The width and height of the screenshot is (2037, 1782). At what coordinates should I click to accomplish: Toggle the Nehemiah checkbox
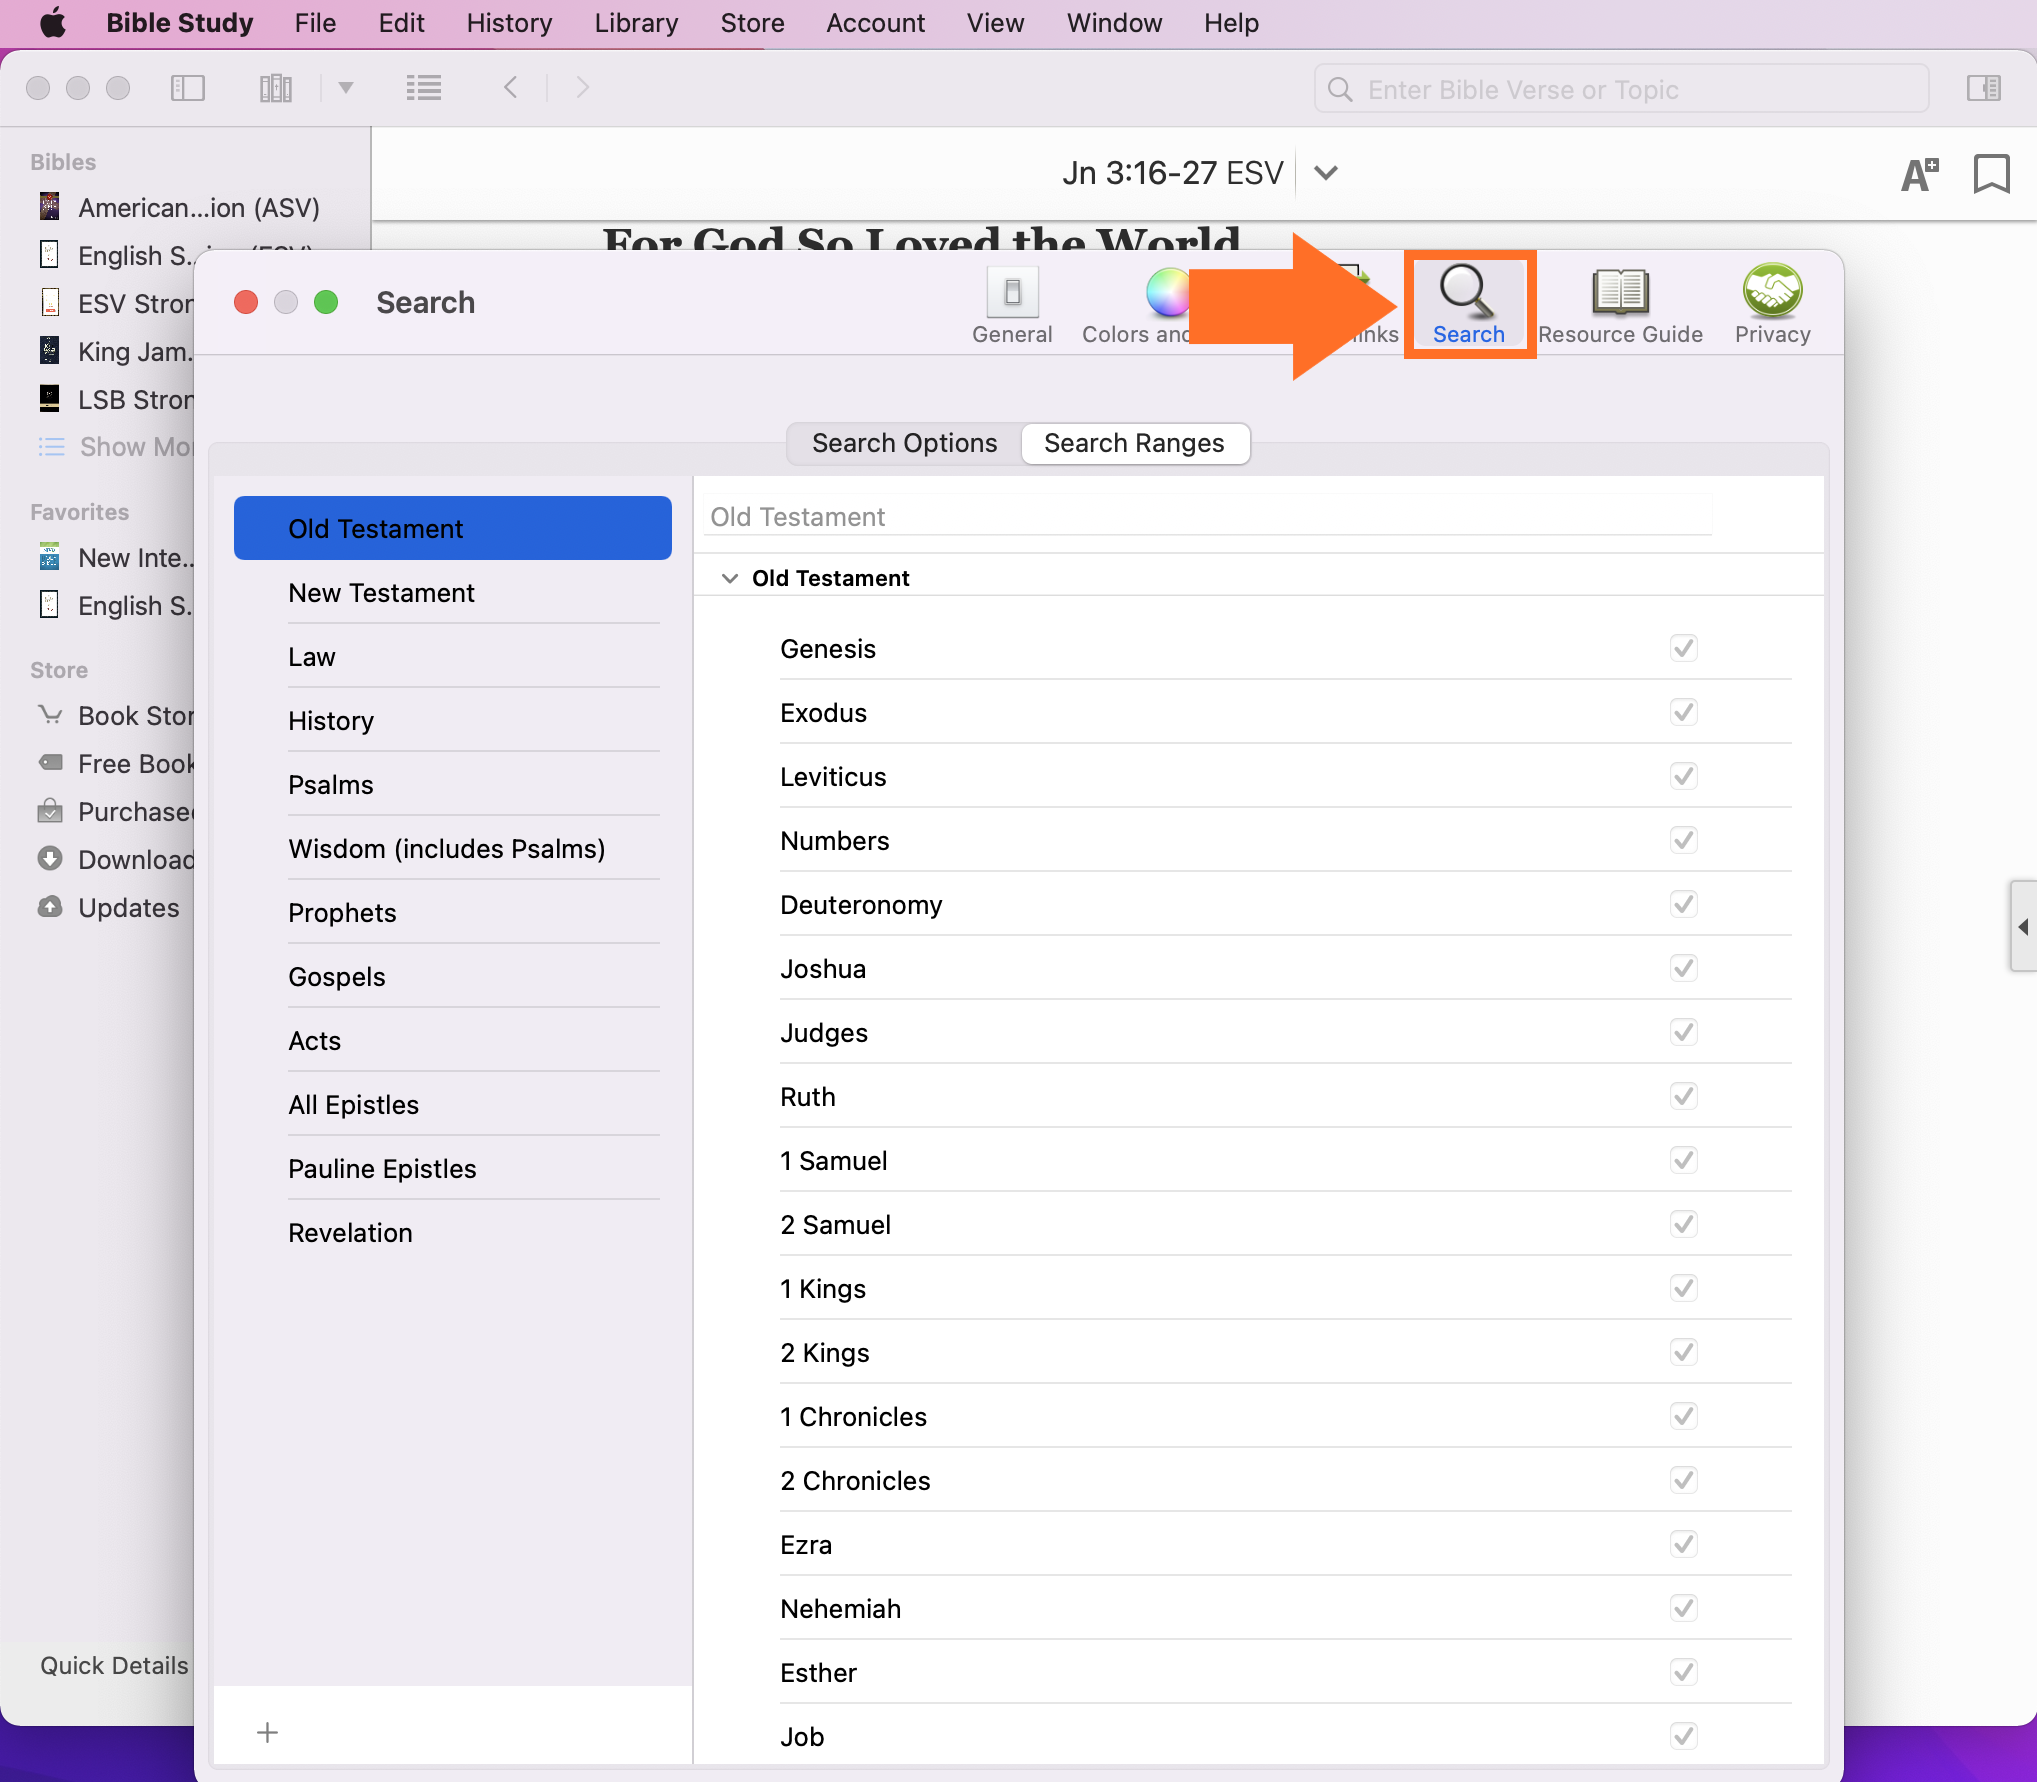(x=1683, y=1608)
